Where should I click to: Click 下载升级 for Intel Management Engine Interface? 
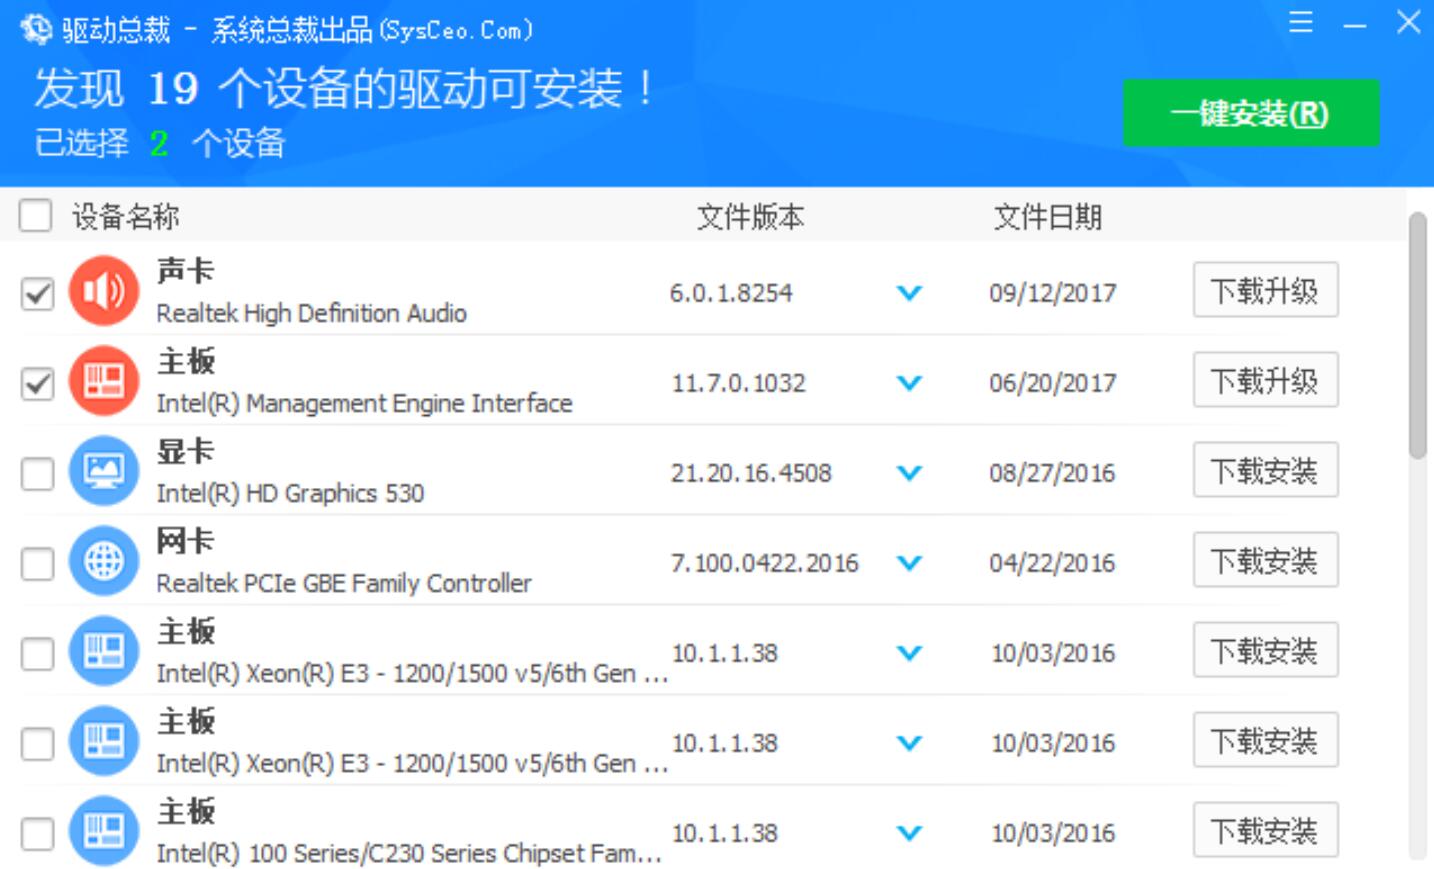[x=1265, y=380]
